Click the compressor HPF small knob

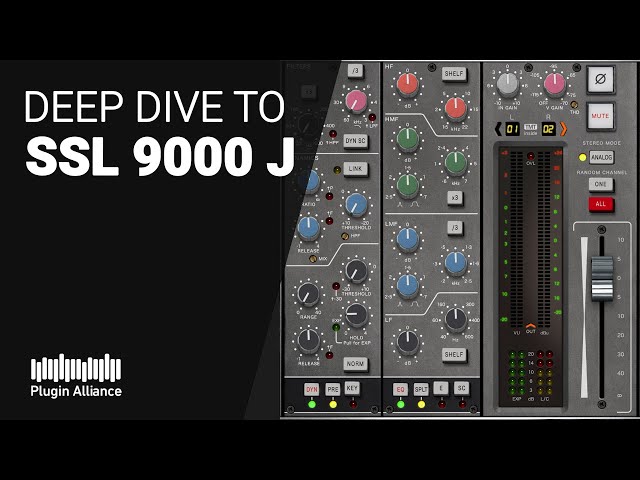(x=345, y=236)
